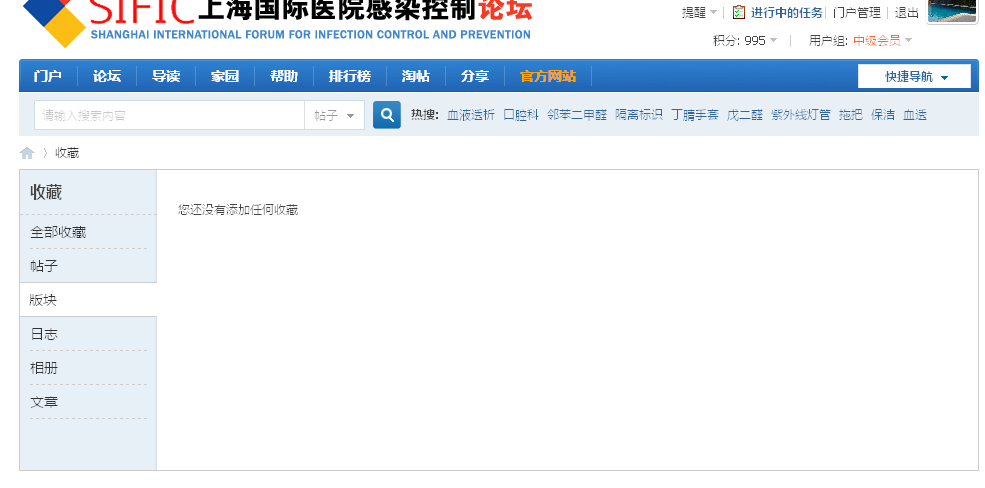Expand the 快捷导航 quick navigation menu

(914, 77)
